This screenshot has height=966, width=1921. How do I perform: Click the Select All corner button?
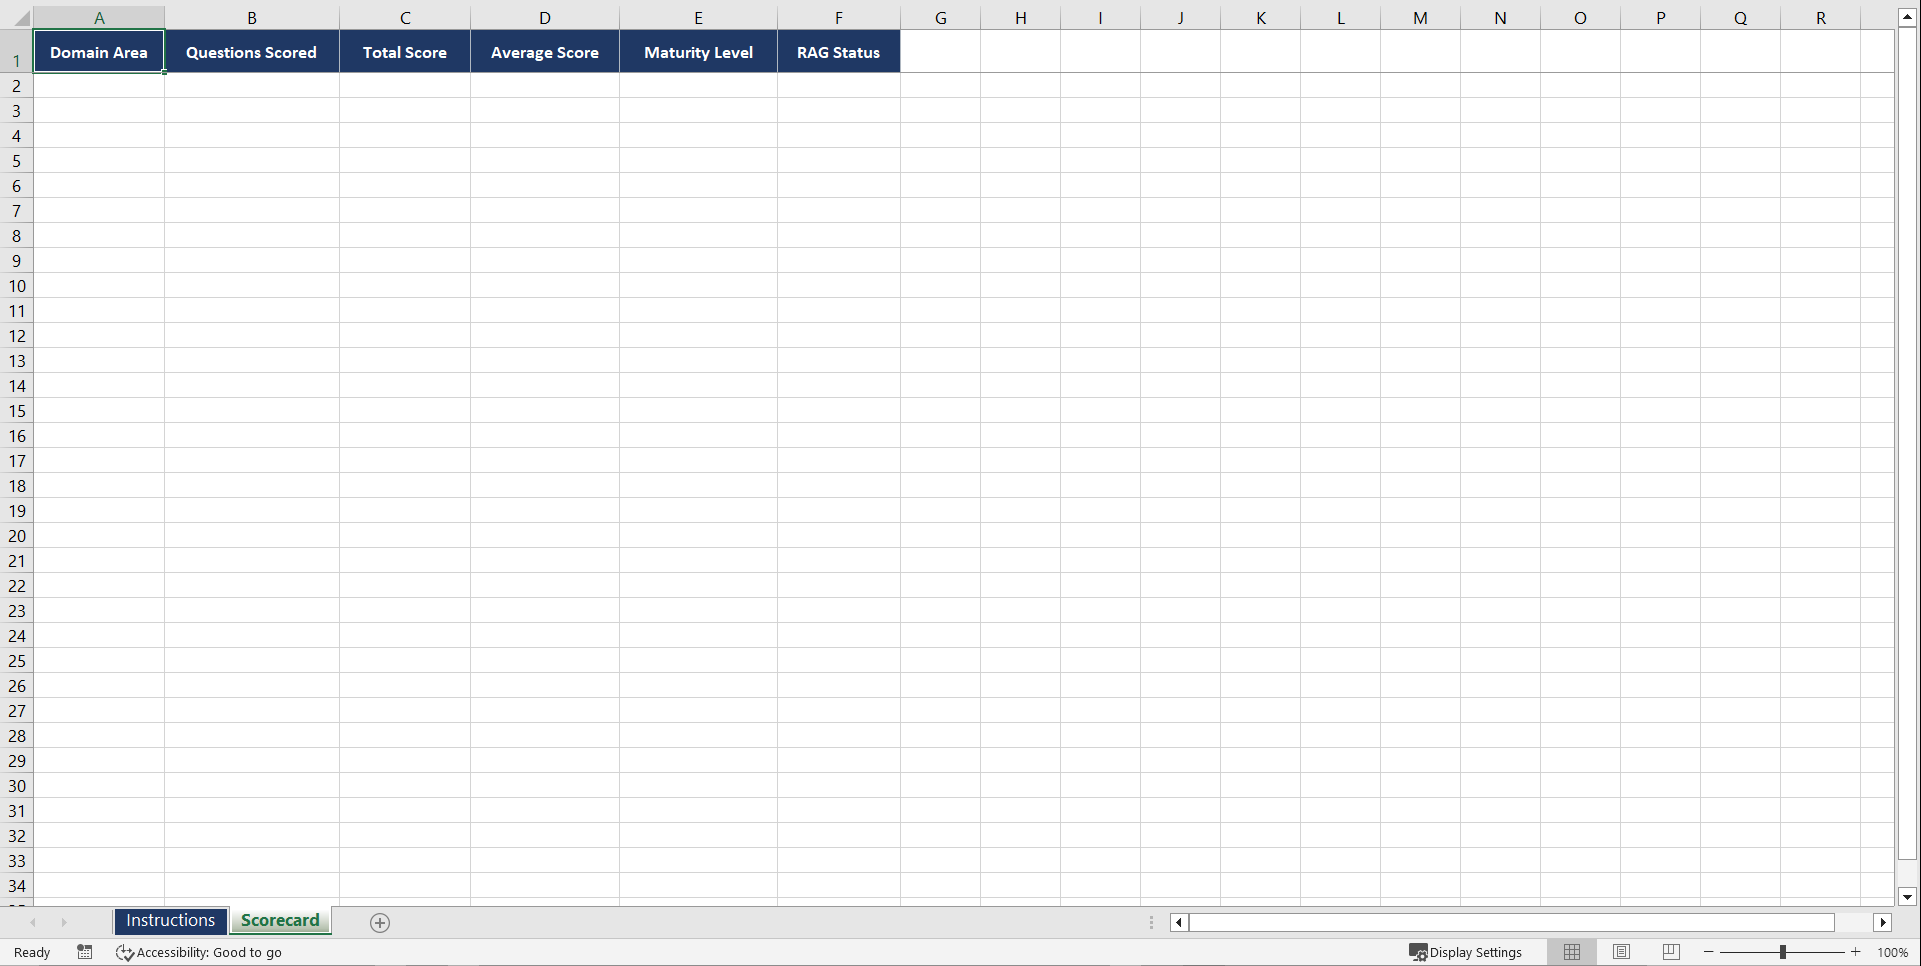point(17,17)
